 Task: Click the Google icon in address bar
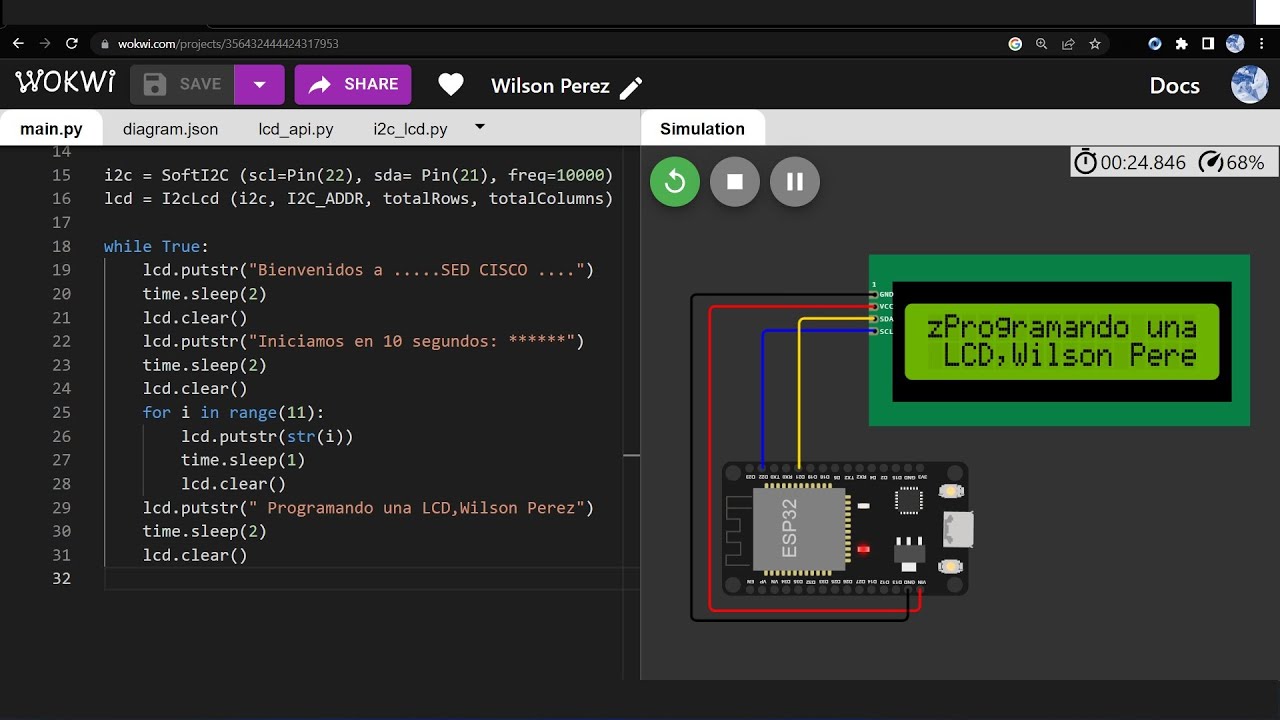click(1015, 44)
